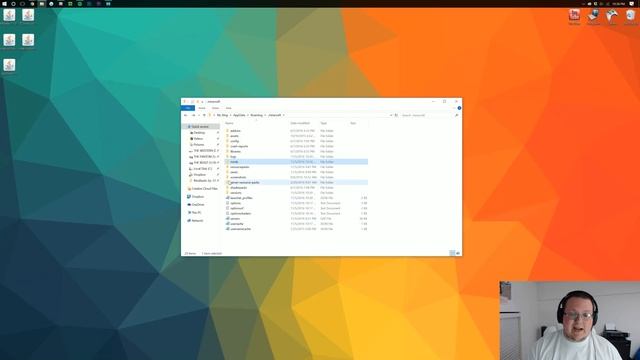Viewport: 640px width, 360px height.
Task: Select Local Disk (C:) in navigation pane
Action: click(x=203, y=169)
